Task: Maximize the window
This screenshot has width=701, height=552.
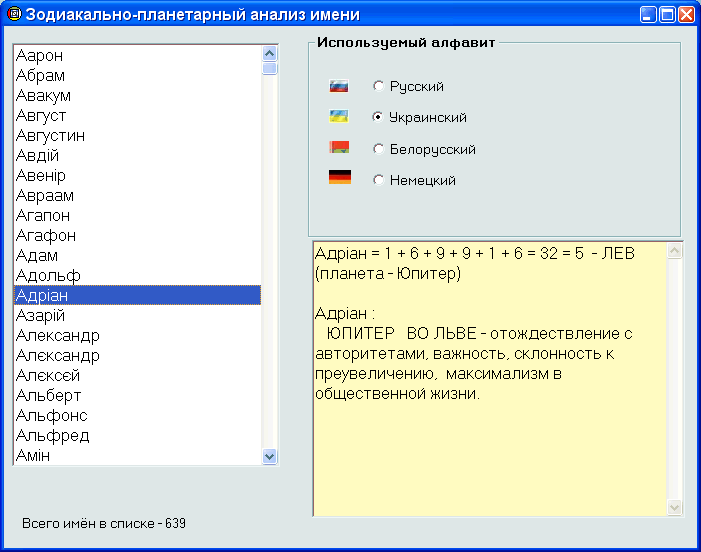Action: pos(667,14)
